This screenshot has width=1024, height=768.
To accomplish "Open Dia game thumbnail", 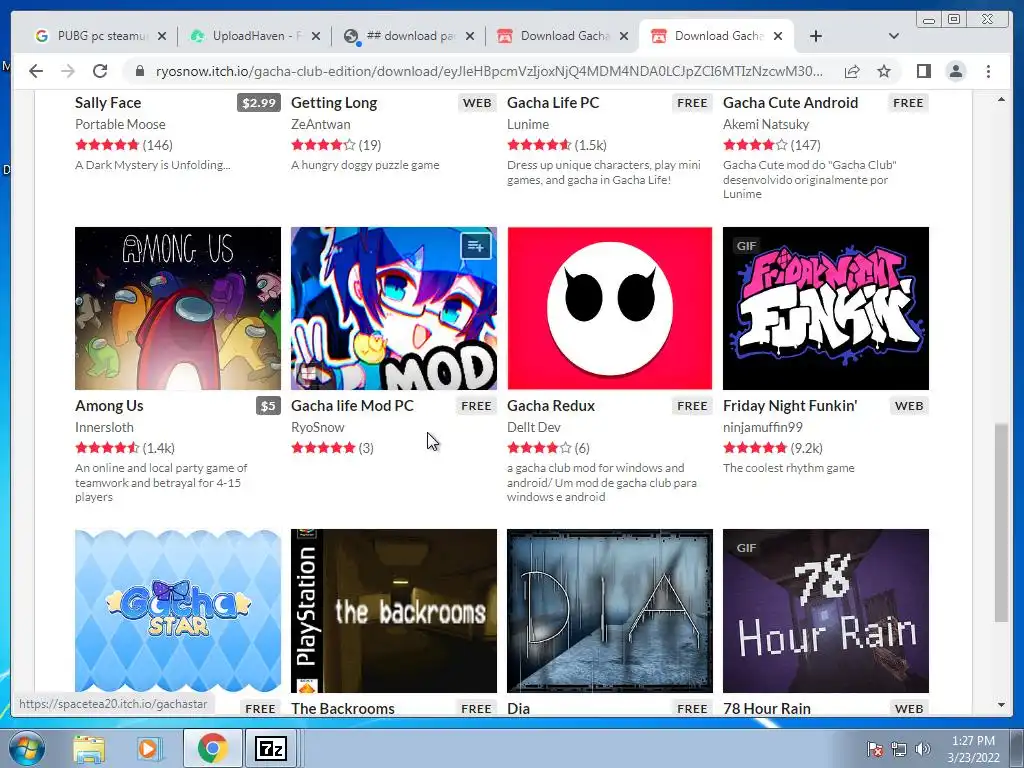I will click(x=609, y=611).
